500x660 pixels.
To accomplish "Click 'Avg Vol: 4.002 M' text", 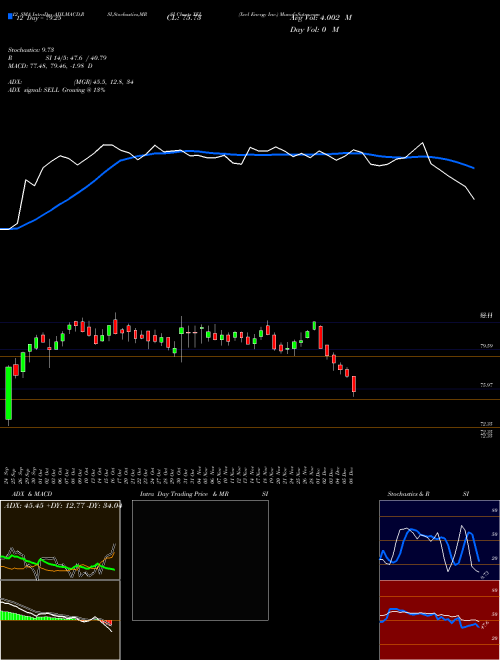I will click(x=321, y=18).
